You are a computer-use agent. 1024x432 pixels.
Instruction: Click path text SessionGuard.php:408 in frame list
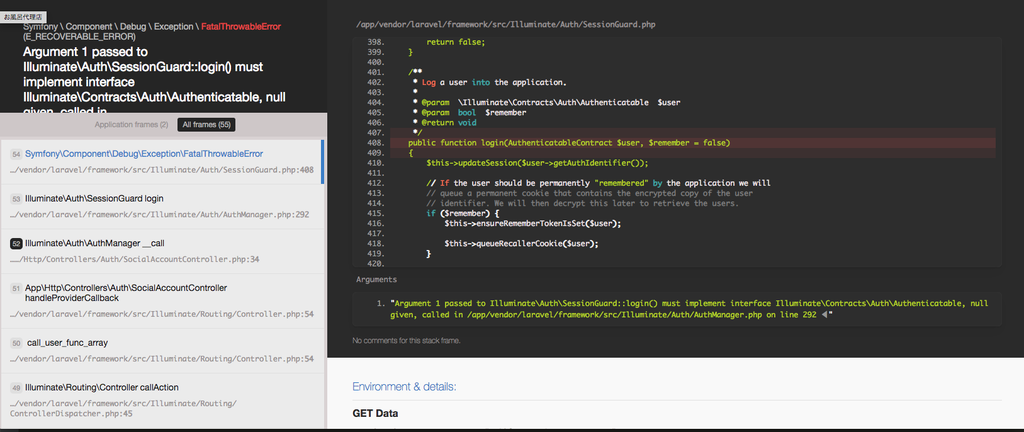(x=163, y=170)
